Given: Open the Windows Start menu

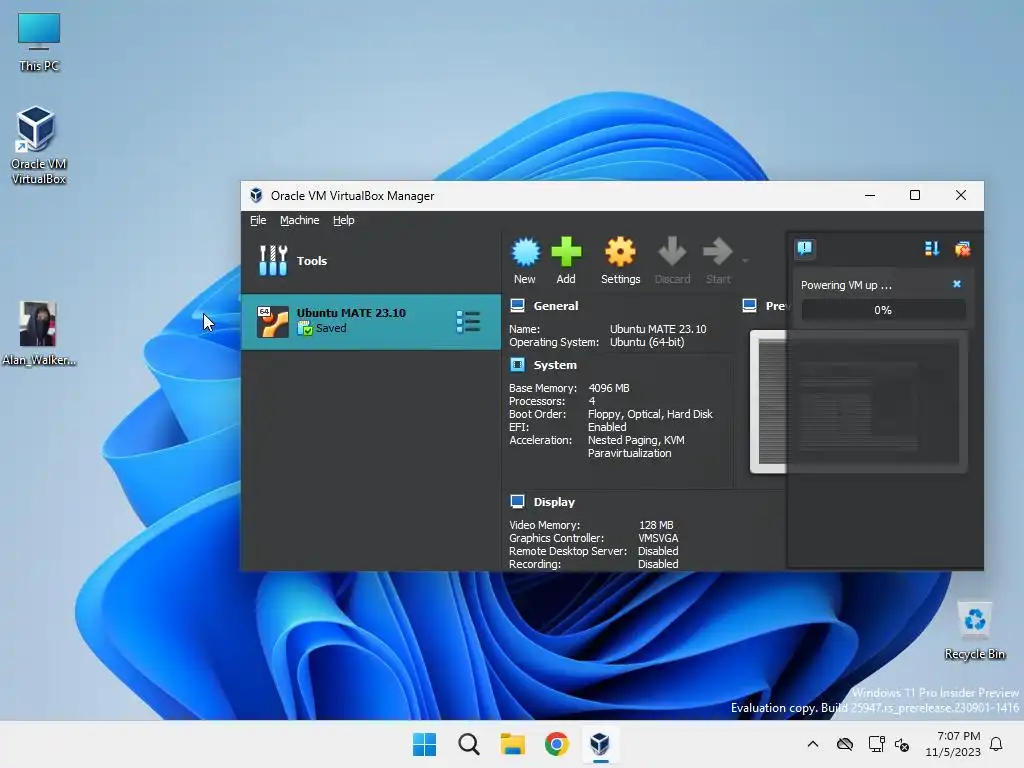Looking at the screenshot, I should (x=424, y=744).
